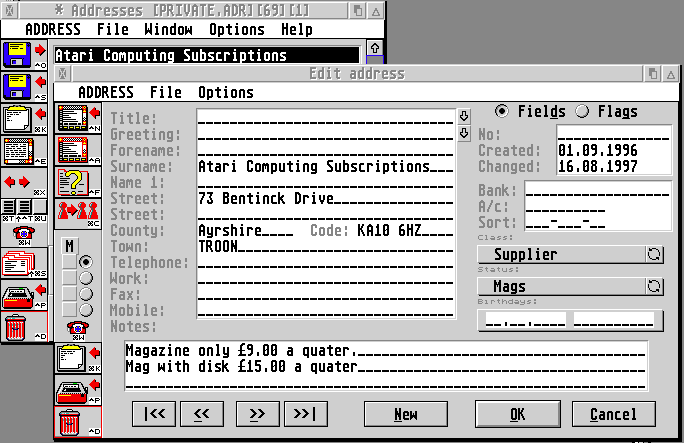Select the Mobile row radio button
Image resolution: width=684 pixels, height=443 pixels.
point(86,310)
